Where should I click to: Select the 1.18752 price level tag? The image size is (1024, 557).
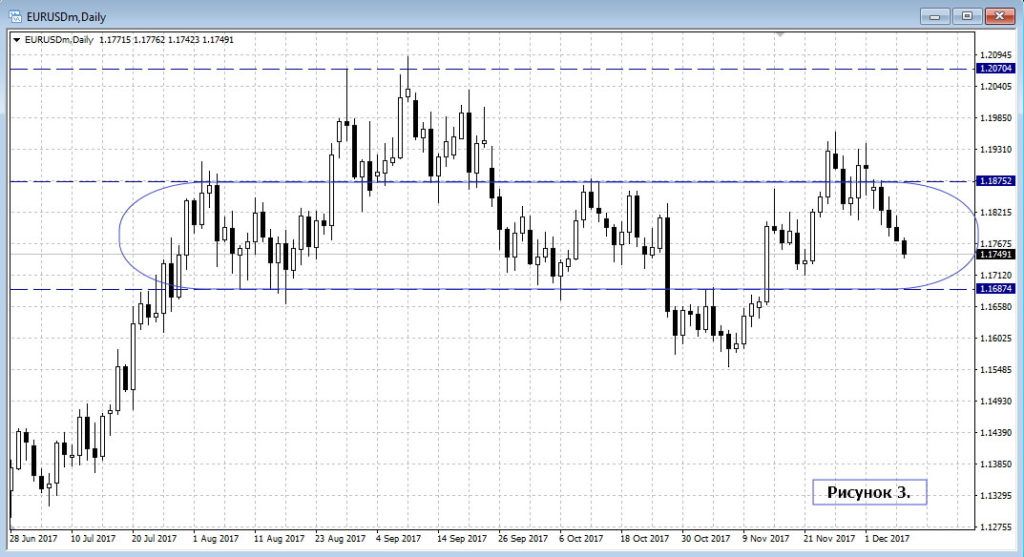pyautogui.click(x=997, y=182)
